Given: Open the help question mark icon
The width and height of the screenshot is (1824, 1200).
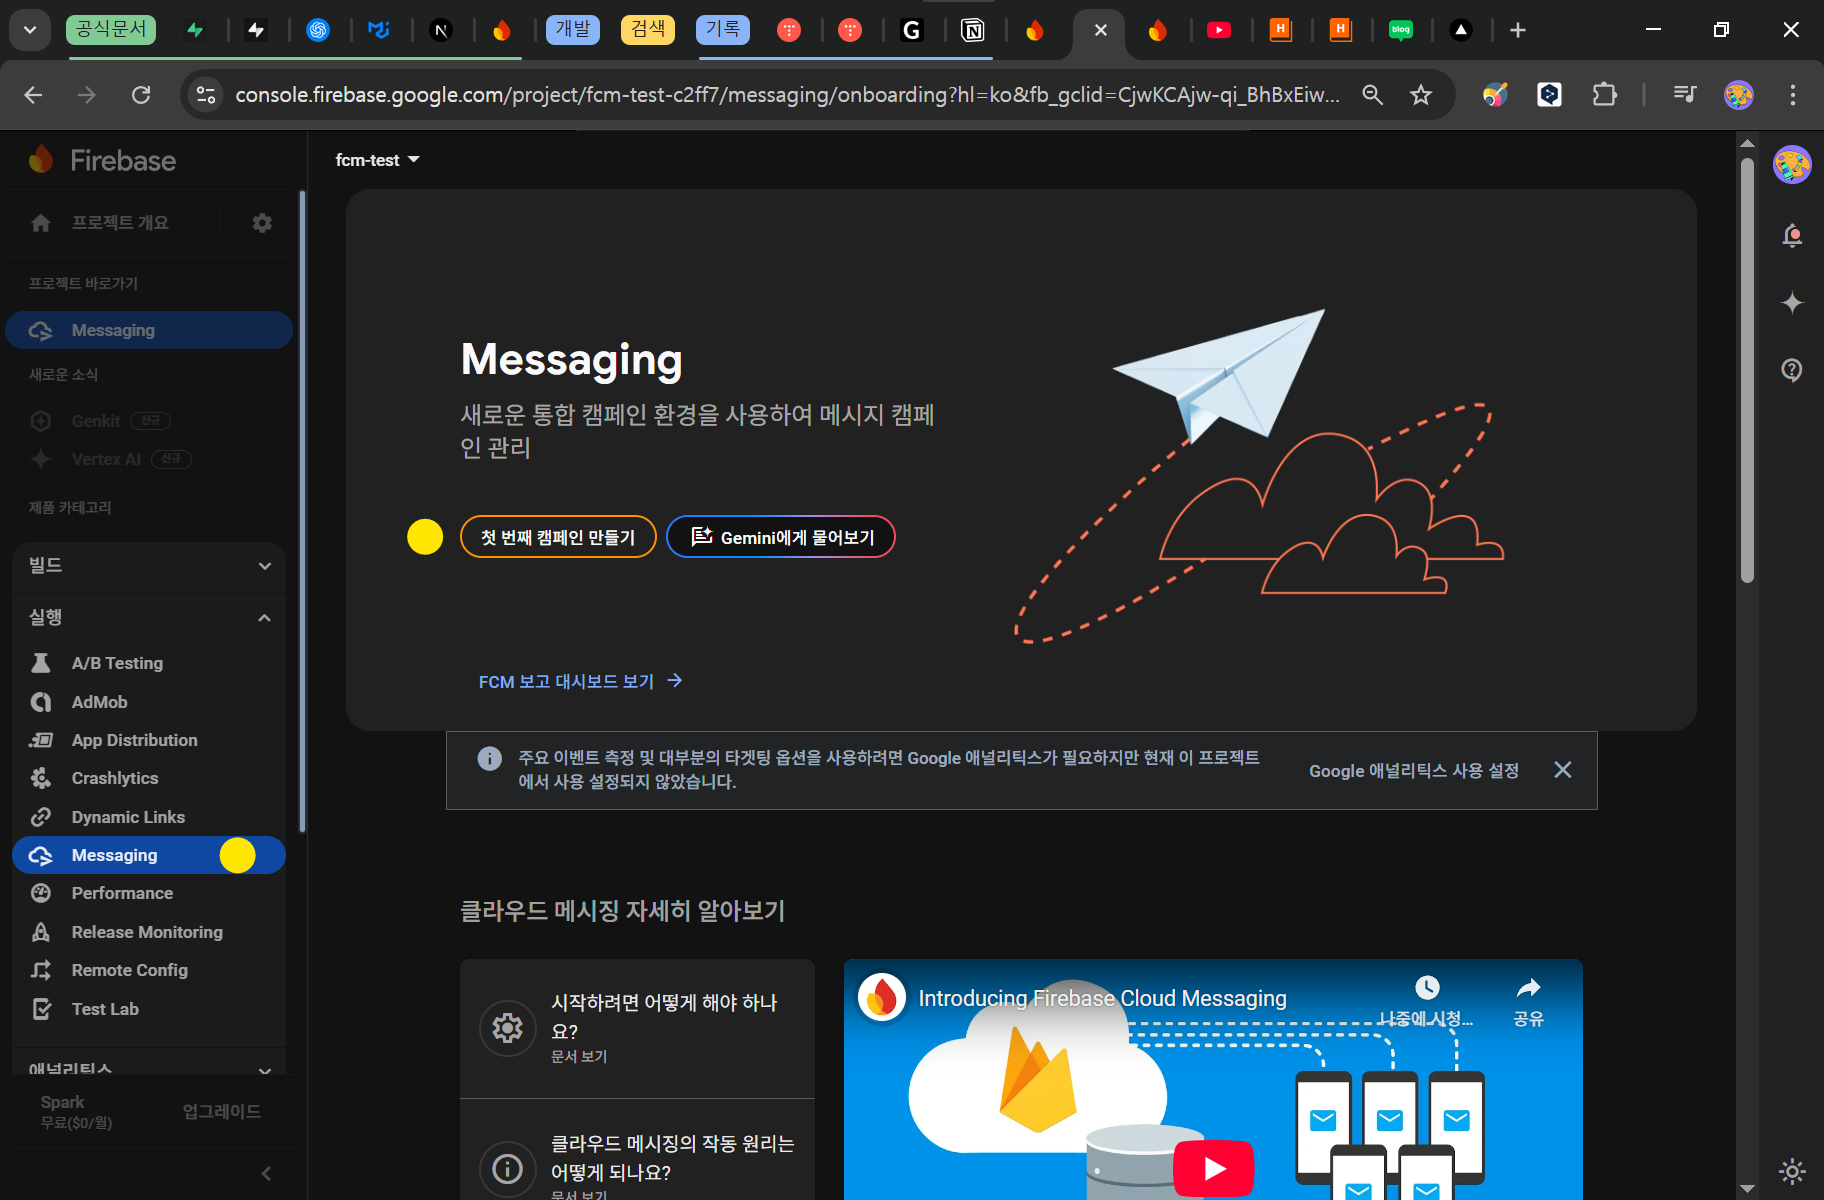Looking at the screenshot, I should tap(1792, 370).
